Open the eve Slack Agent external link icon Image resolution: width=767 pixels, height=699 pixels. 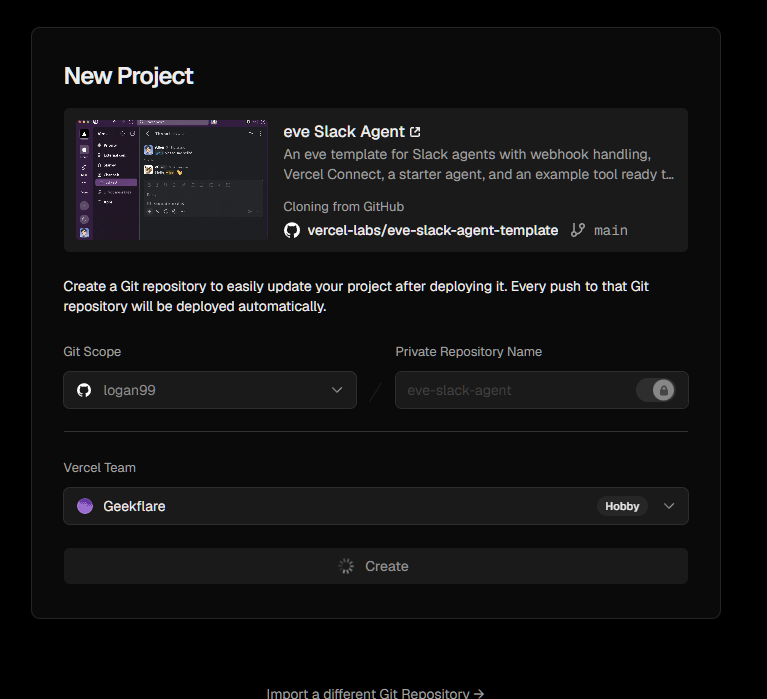point(415,132)
